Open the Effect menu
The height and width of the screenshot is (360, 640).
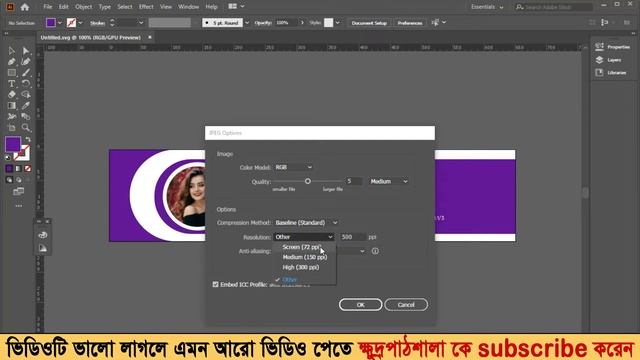(146, 7)
